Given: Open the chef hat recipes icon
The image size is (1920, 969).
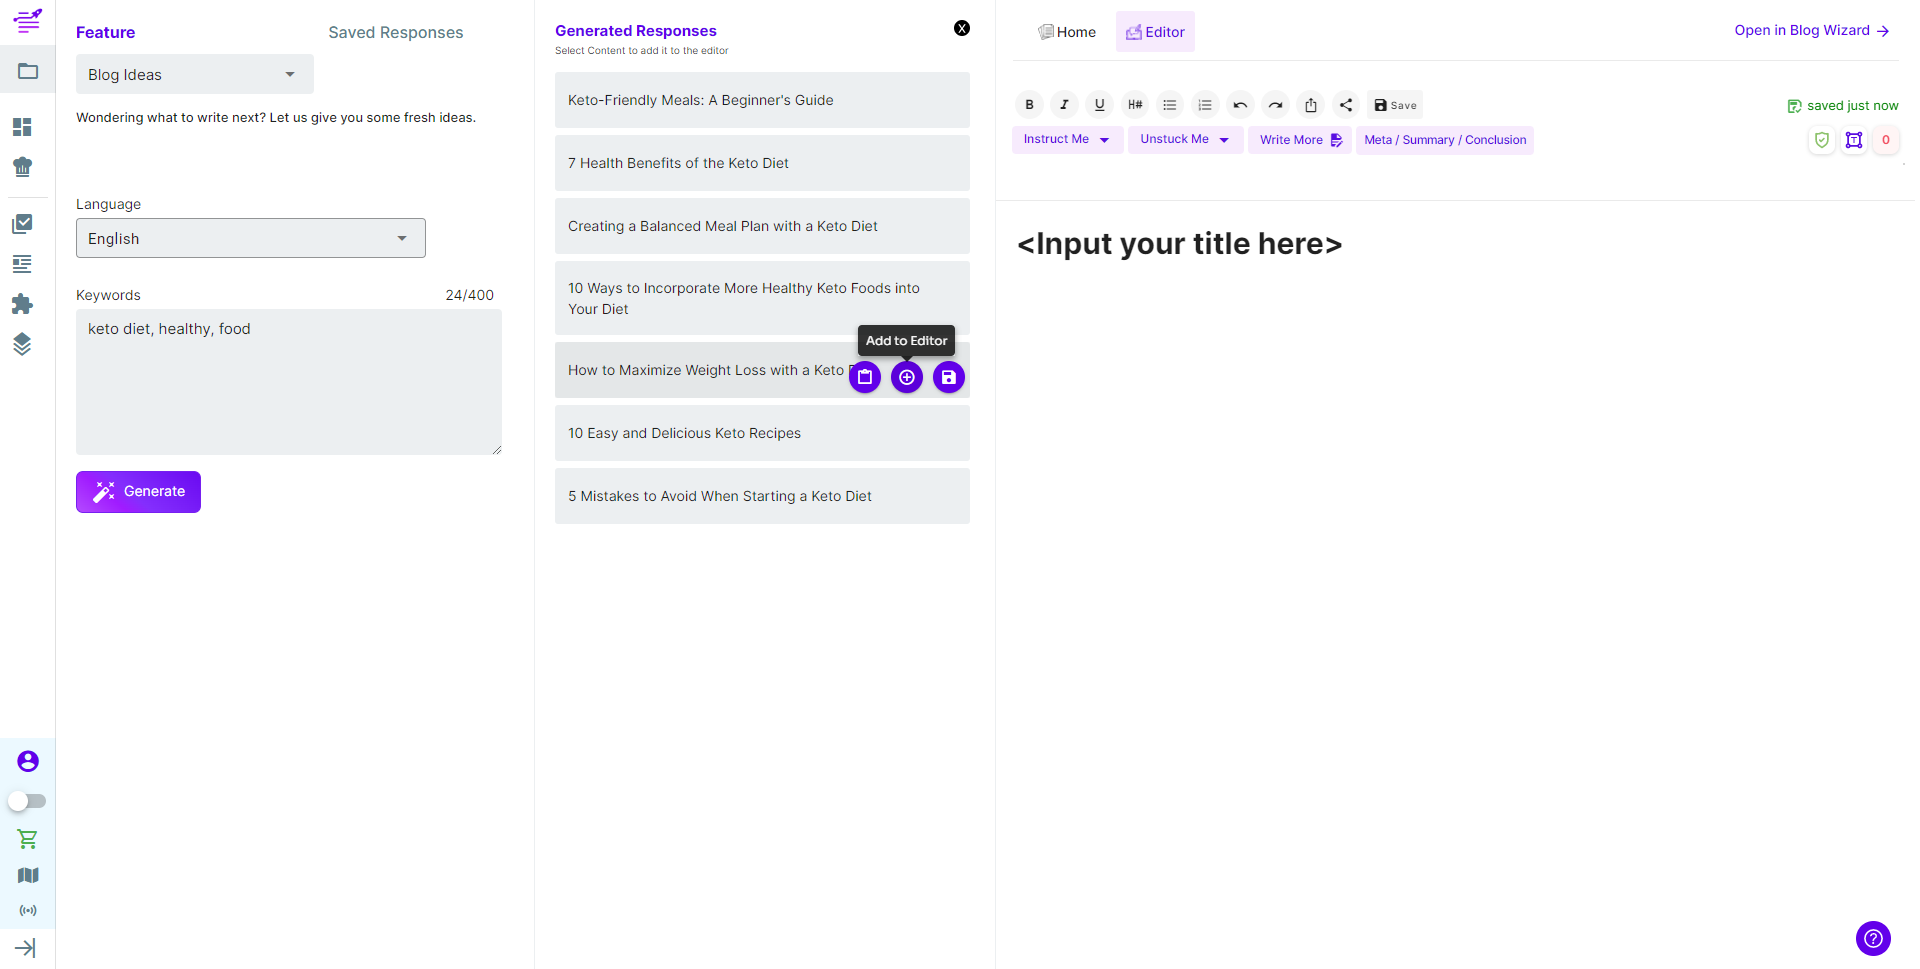Looking at the screenshot, I should [x=22, y=167].
